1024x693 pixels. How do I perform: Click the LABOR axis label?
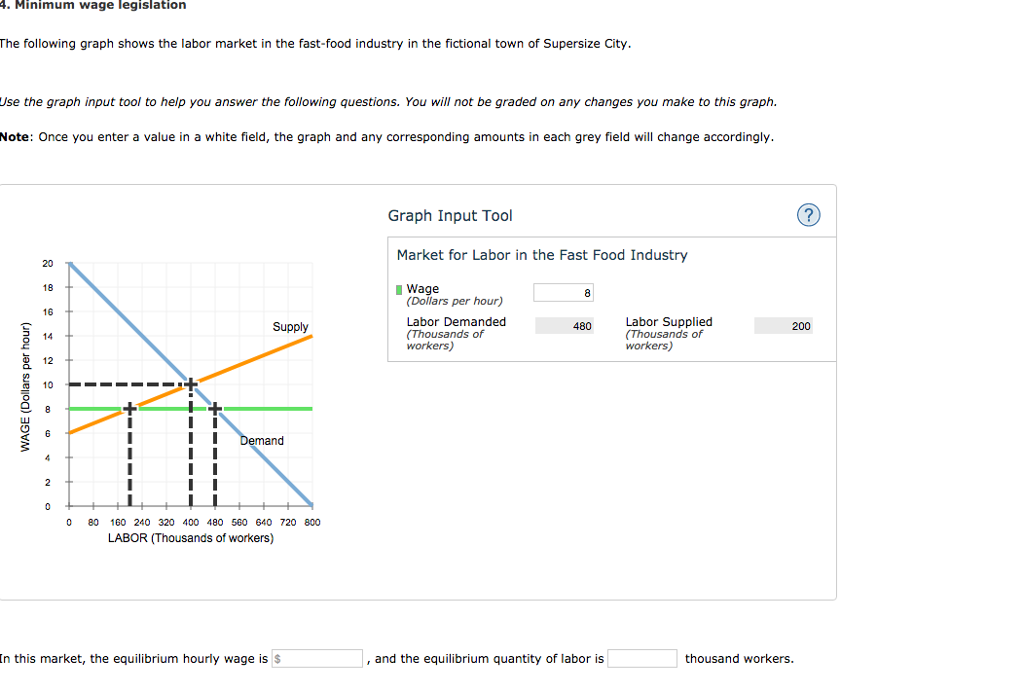coord(190,538)
